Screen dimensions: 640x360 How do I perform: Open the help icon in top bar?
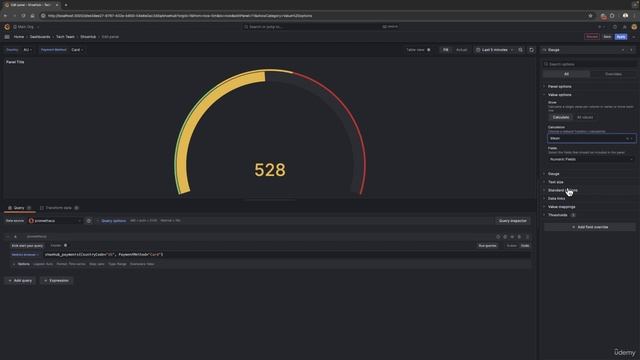[615, 27]
